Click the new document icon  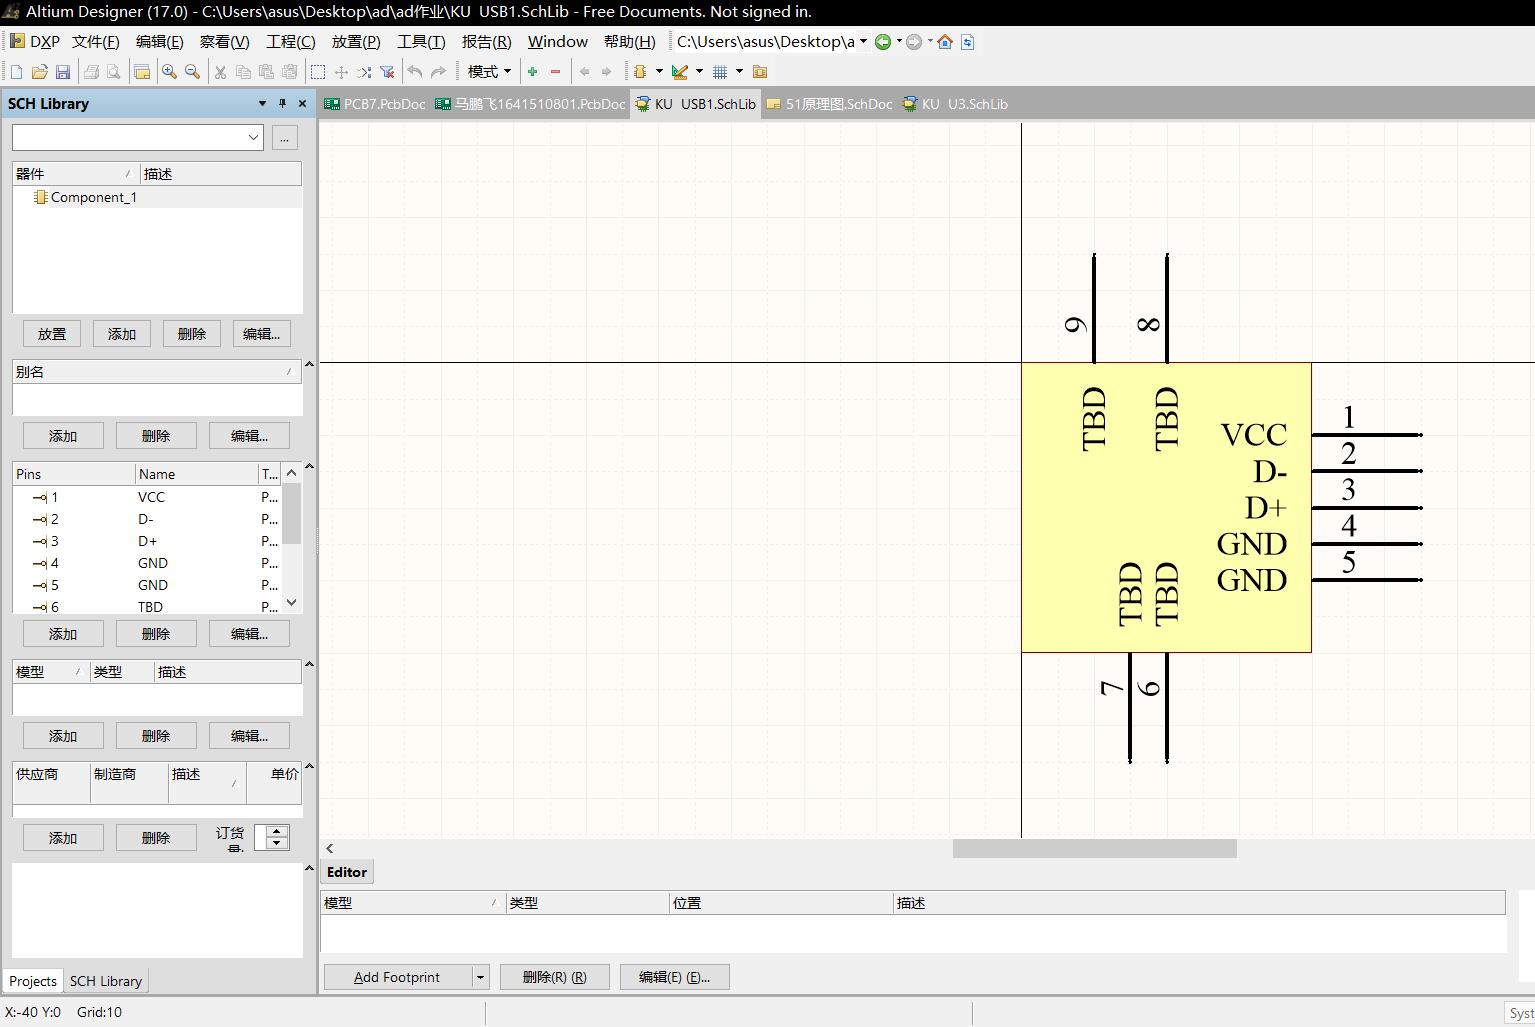click(x=16, y=72)
